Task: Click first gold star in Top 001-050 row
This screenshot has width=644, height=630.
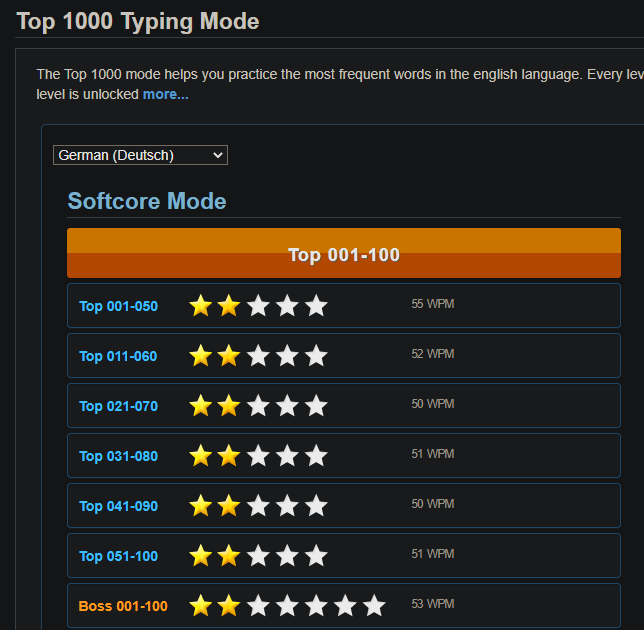Action: tap(201, 306)
